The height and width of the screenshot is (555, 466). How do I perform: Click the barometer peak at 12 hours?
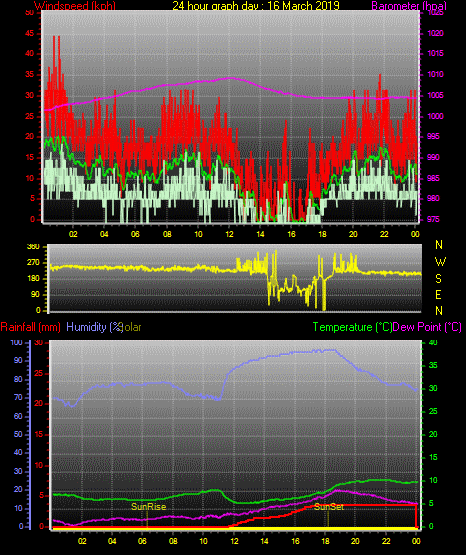point(230,78)
